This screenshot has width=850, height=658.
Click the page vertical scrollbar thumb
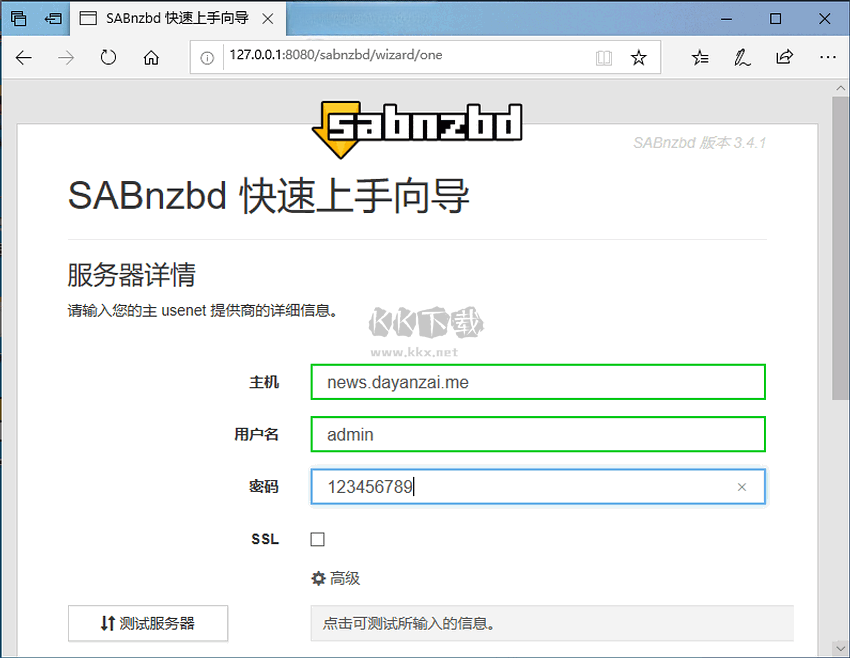[x=840, y=248]
